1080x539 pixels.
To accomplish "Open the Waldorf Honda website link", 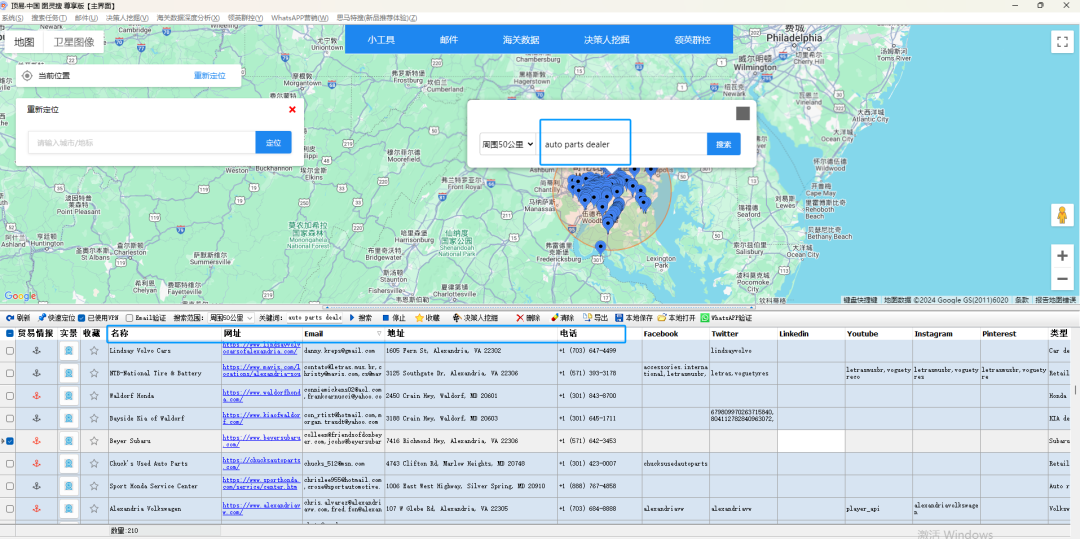I will (x=262, y=396).
